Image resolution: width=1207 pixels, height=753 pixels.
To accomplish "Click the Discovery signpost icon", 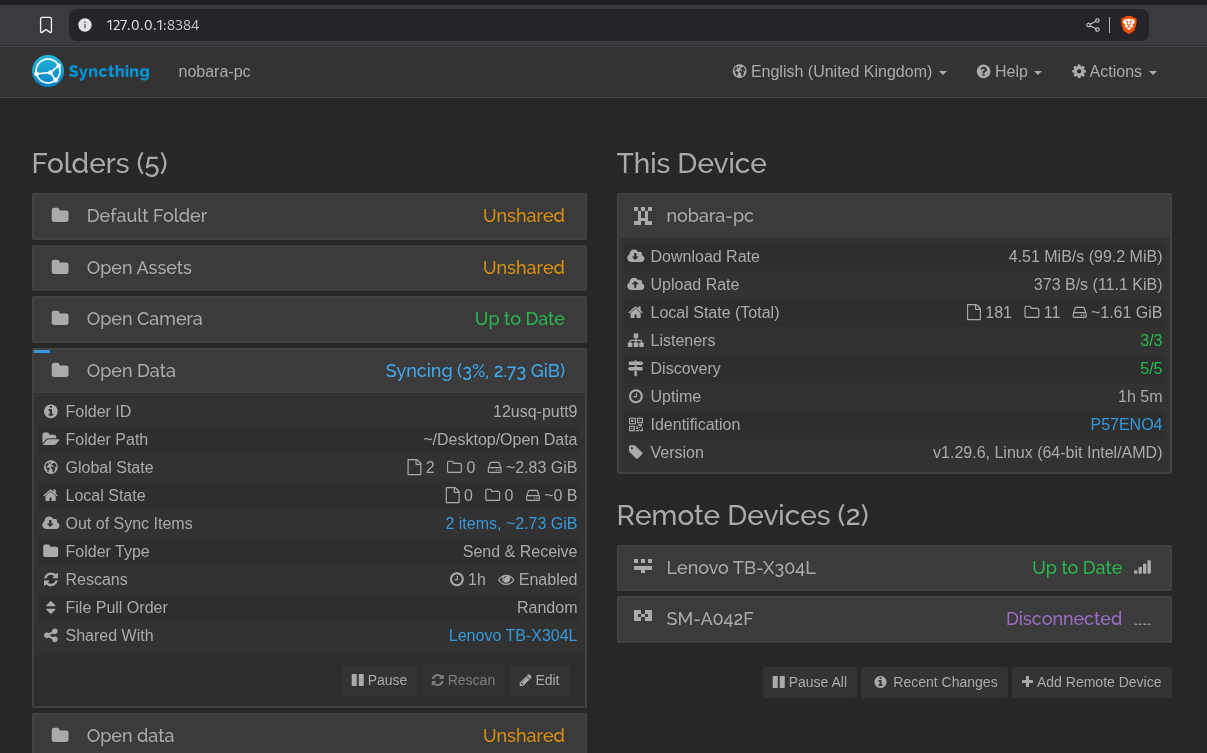I will tap(636, 368).
